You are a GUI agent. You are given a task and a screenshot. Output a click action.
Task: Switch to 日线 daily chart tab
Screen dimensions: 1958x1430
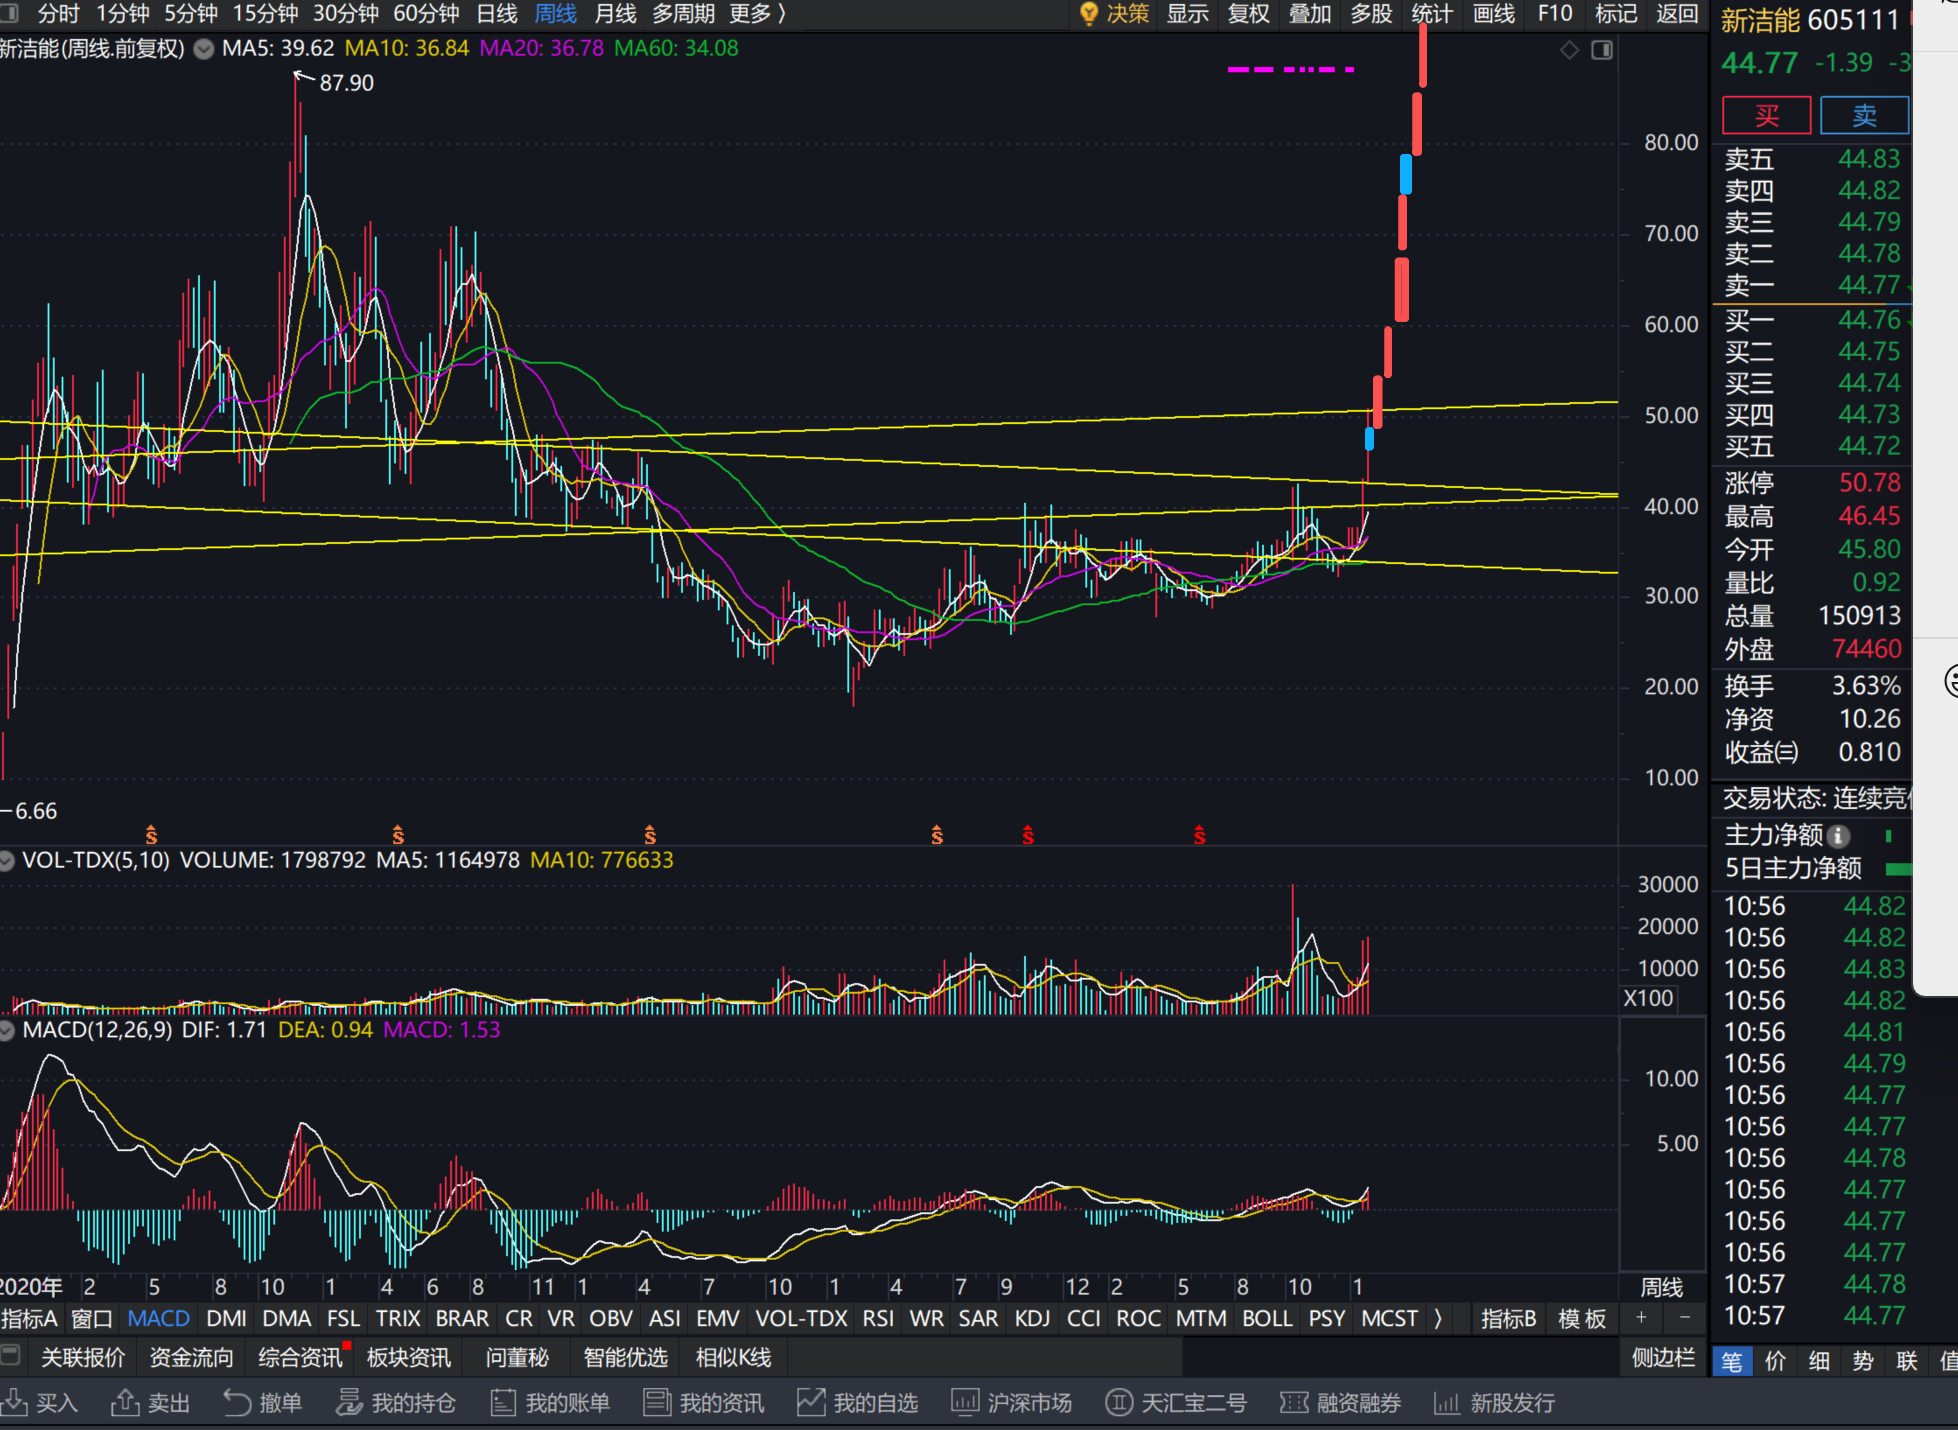[x=496, y=14]
